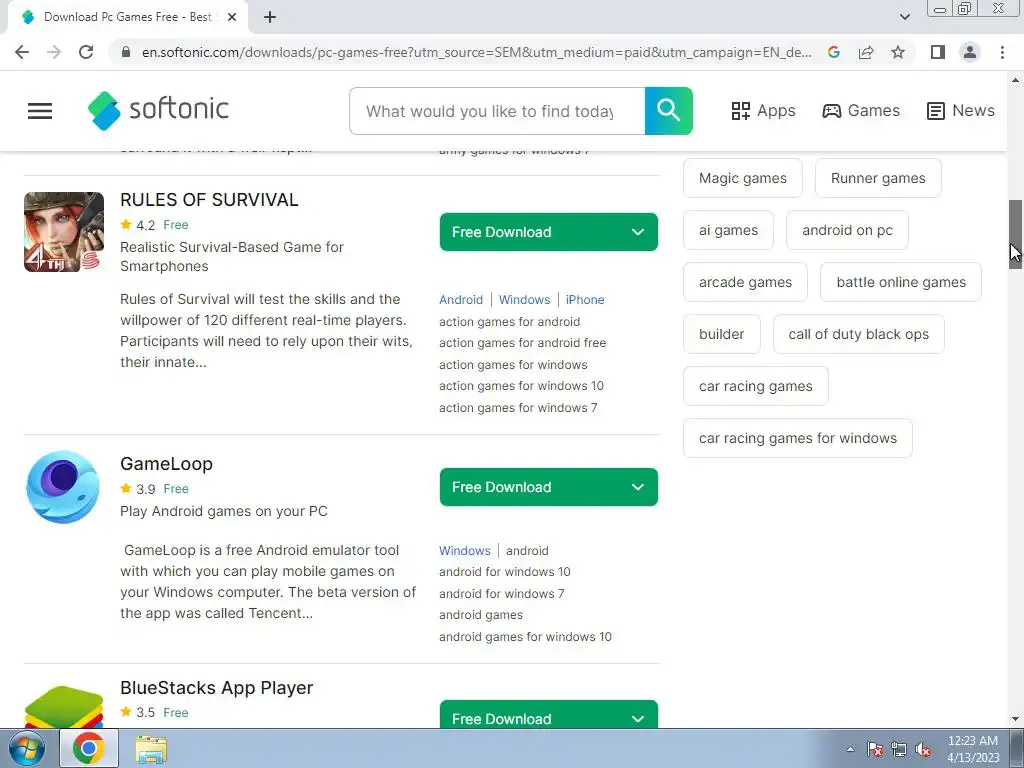Open File Explorer from the taskbar
Viewport: 1024px width, 768px height.
[x=151, y=749]
